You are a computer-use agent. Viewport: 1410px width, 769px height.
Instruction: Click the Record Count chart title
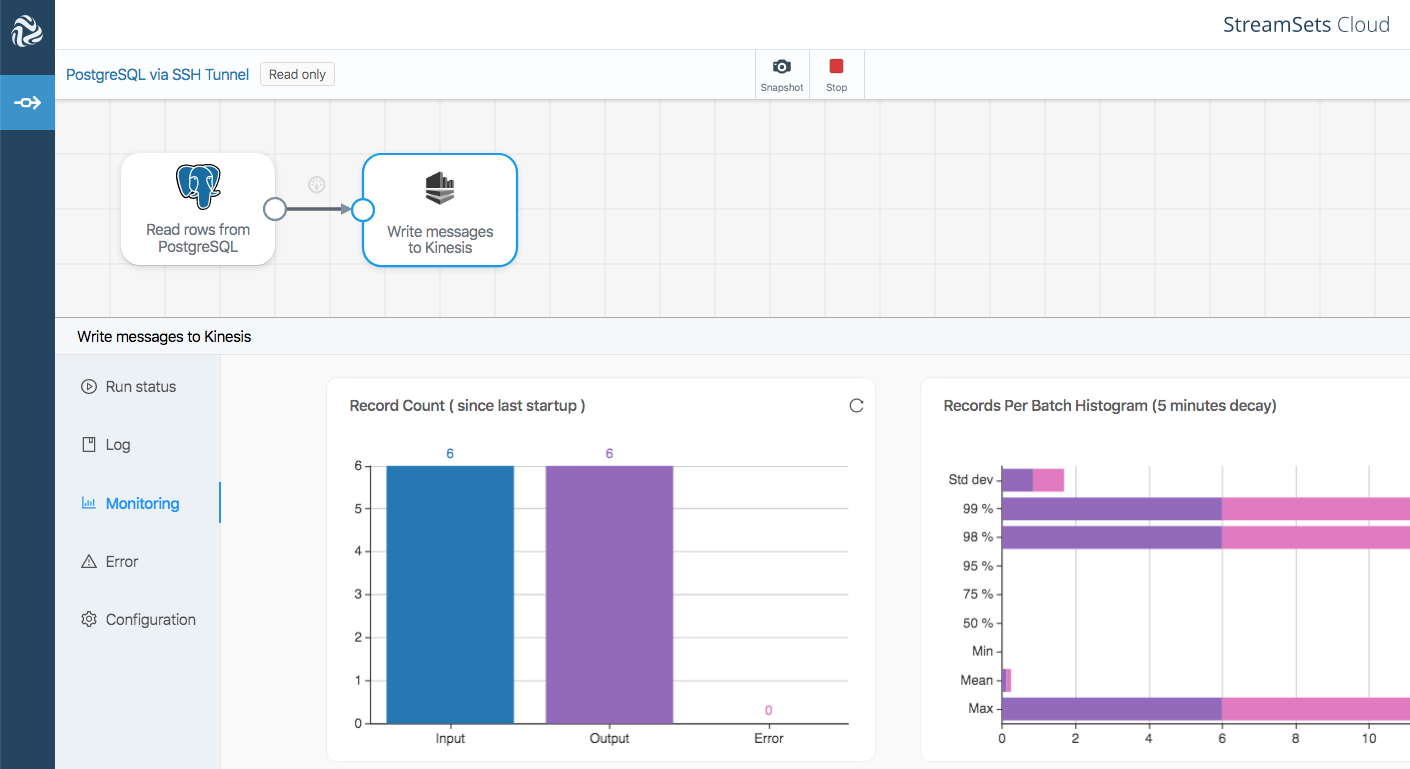coord(467,405)
